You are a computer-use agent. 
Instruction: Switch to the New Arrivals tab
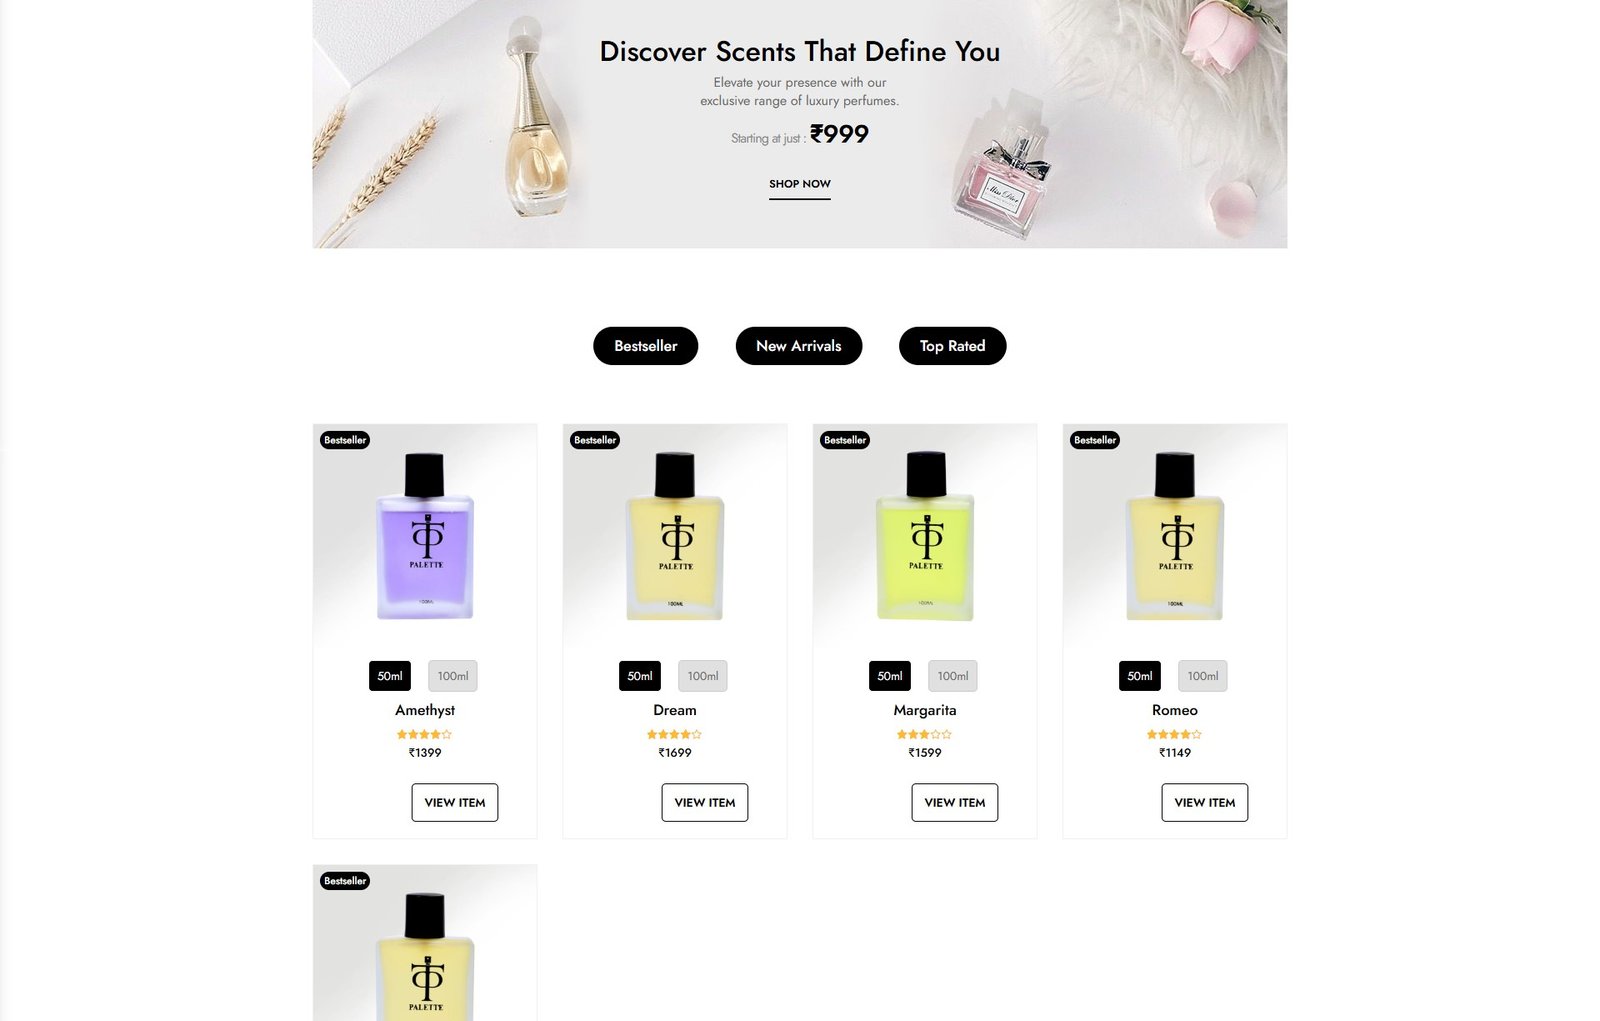click(798, 346)
